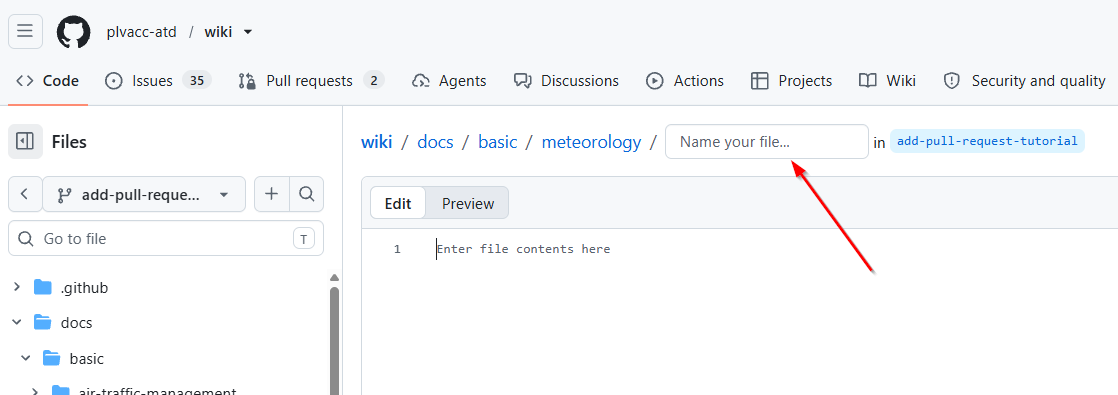Focus the Go to file search field

(165, 238)
